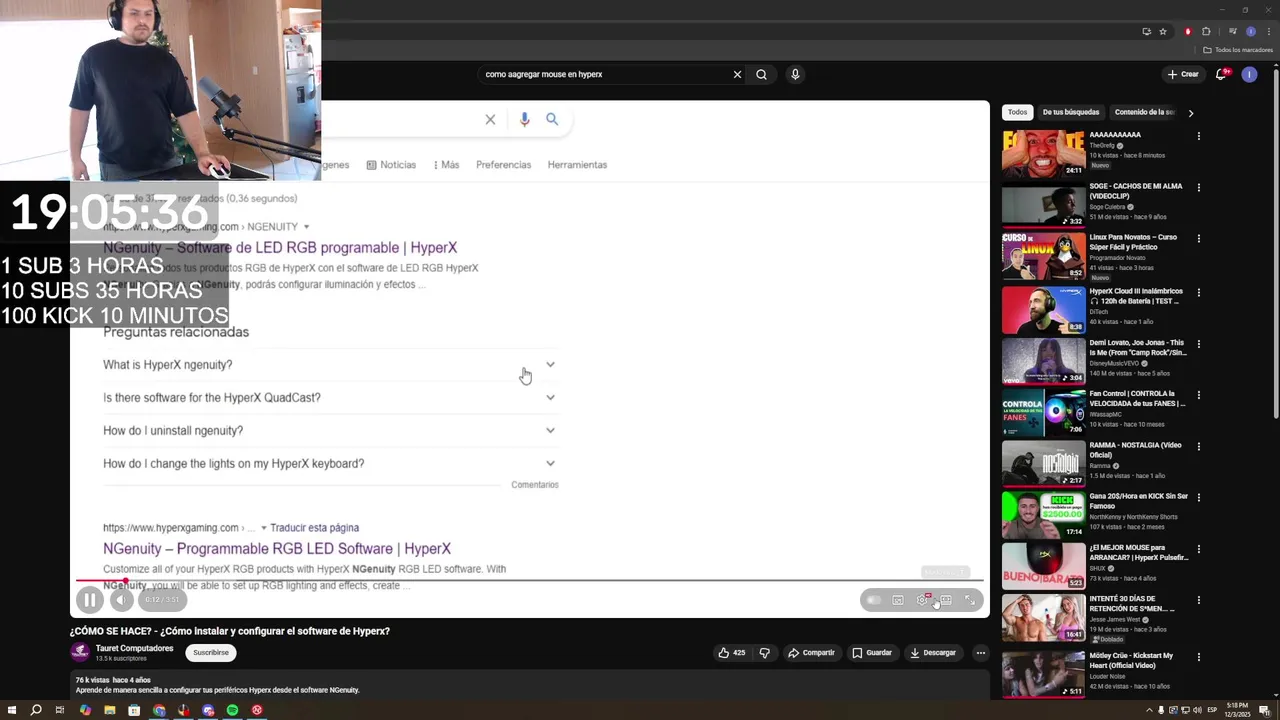Image resolution: width=1280 pixels, height=720 pixels.
Task: Select Contenido de la serie chip
Action: [1144, 112]
